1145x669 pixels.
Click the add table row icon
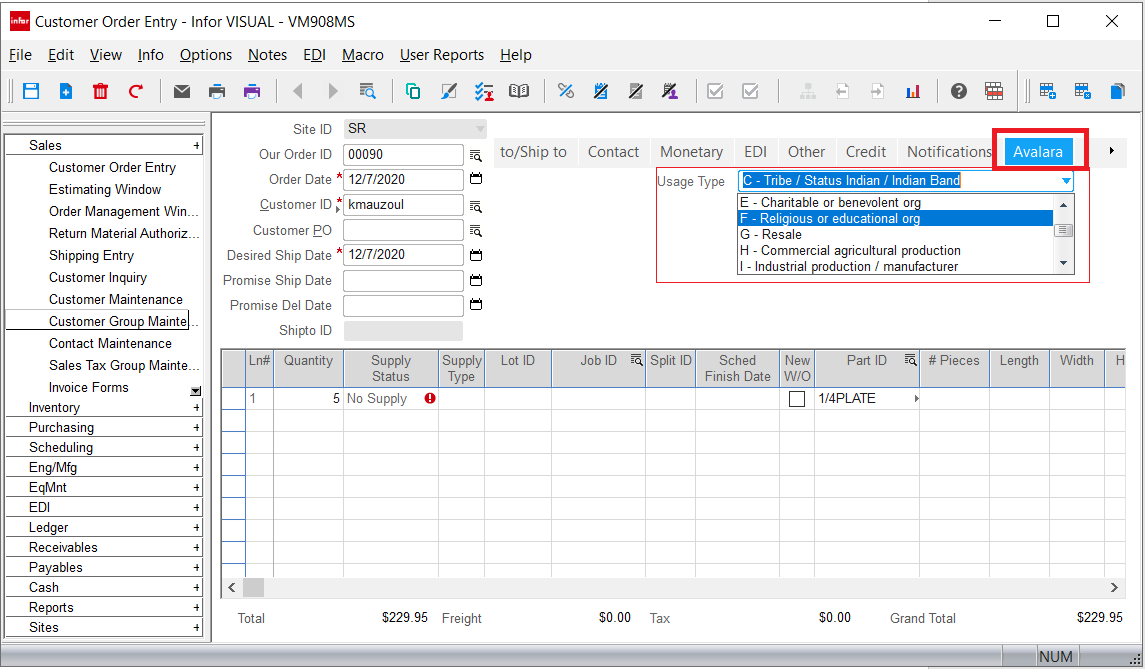pos(1047,91)
